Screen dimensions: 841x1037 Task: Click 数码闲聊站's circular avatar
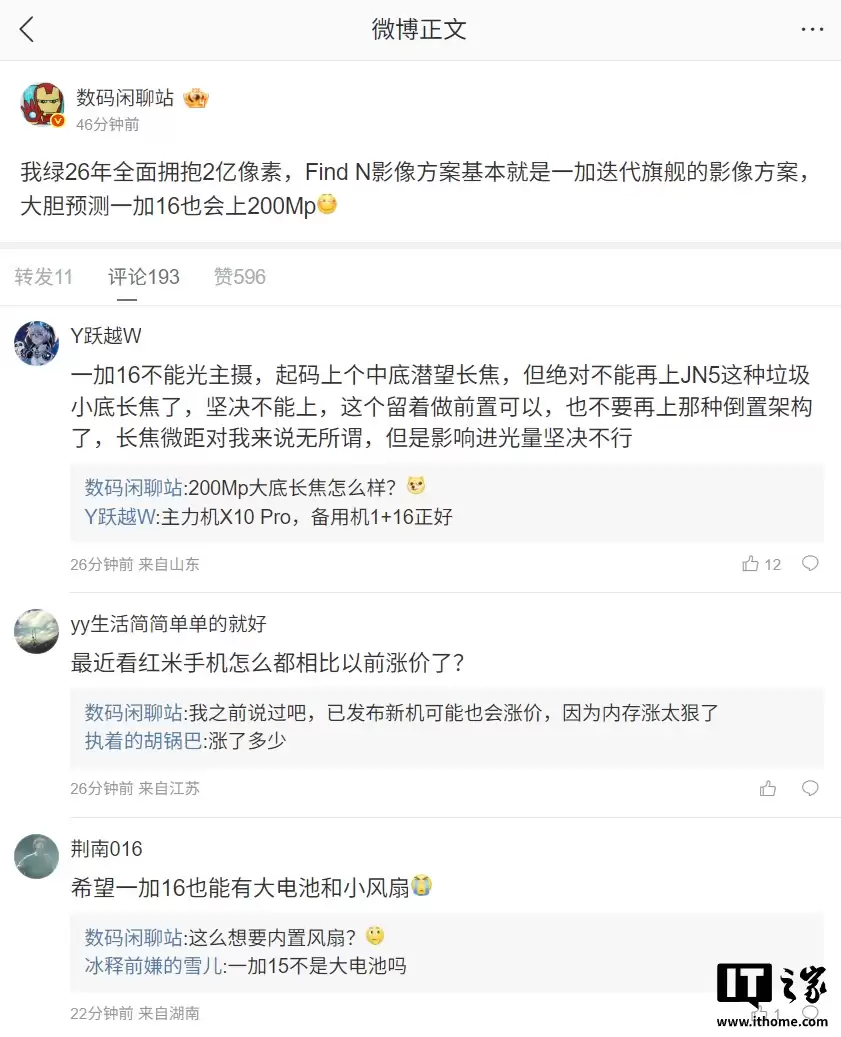pyautogui.click(x=43, y=107)
